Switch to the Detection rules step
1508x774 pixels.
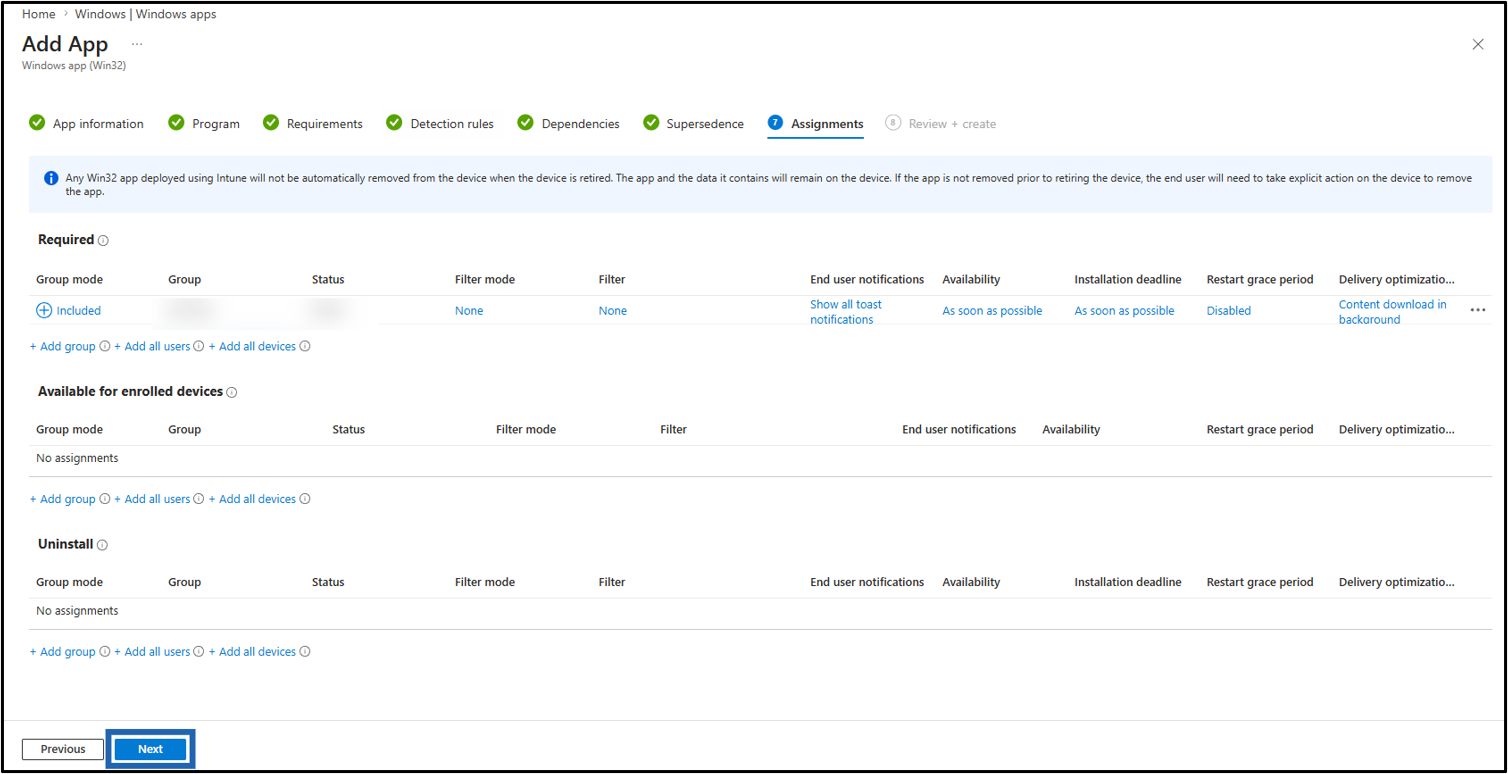pyautogui.click(x=440, y=124)
